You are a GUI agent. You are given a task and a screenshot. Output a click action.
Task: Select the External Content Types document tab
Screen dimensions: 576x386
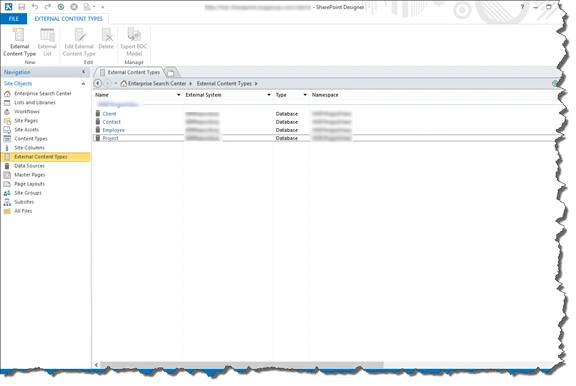[x=130, y=72]
